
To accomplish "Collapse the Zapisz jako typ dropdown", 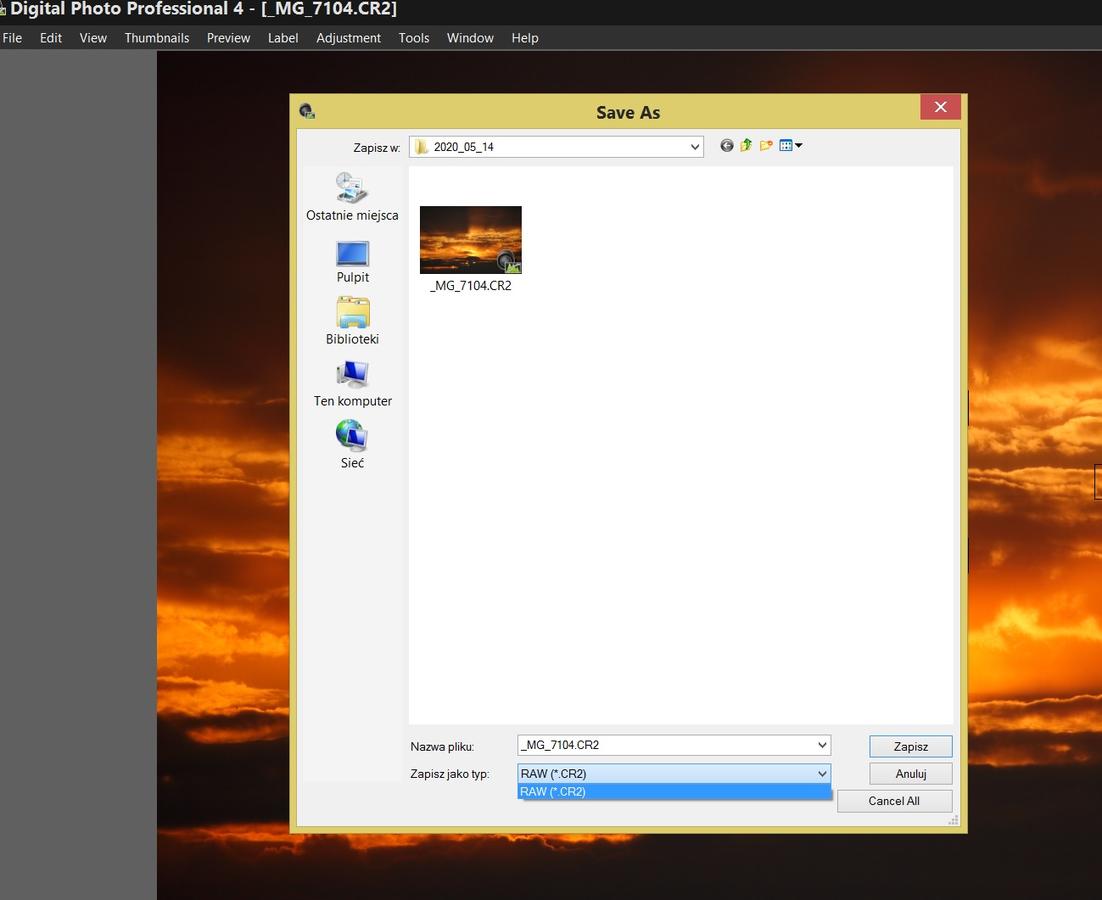I will tap(822, 774).
